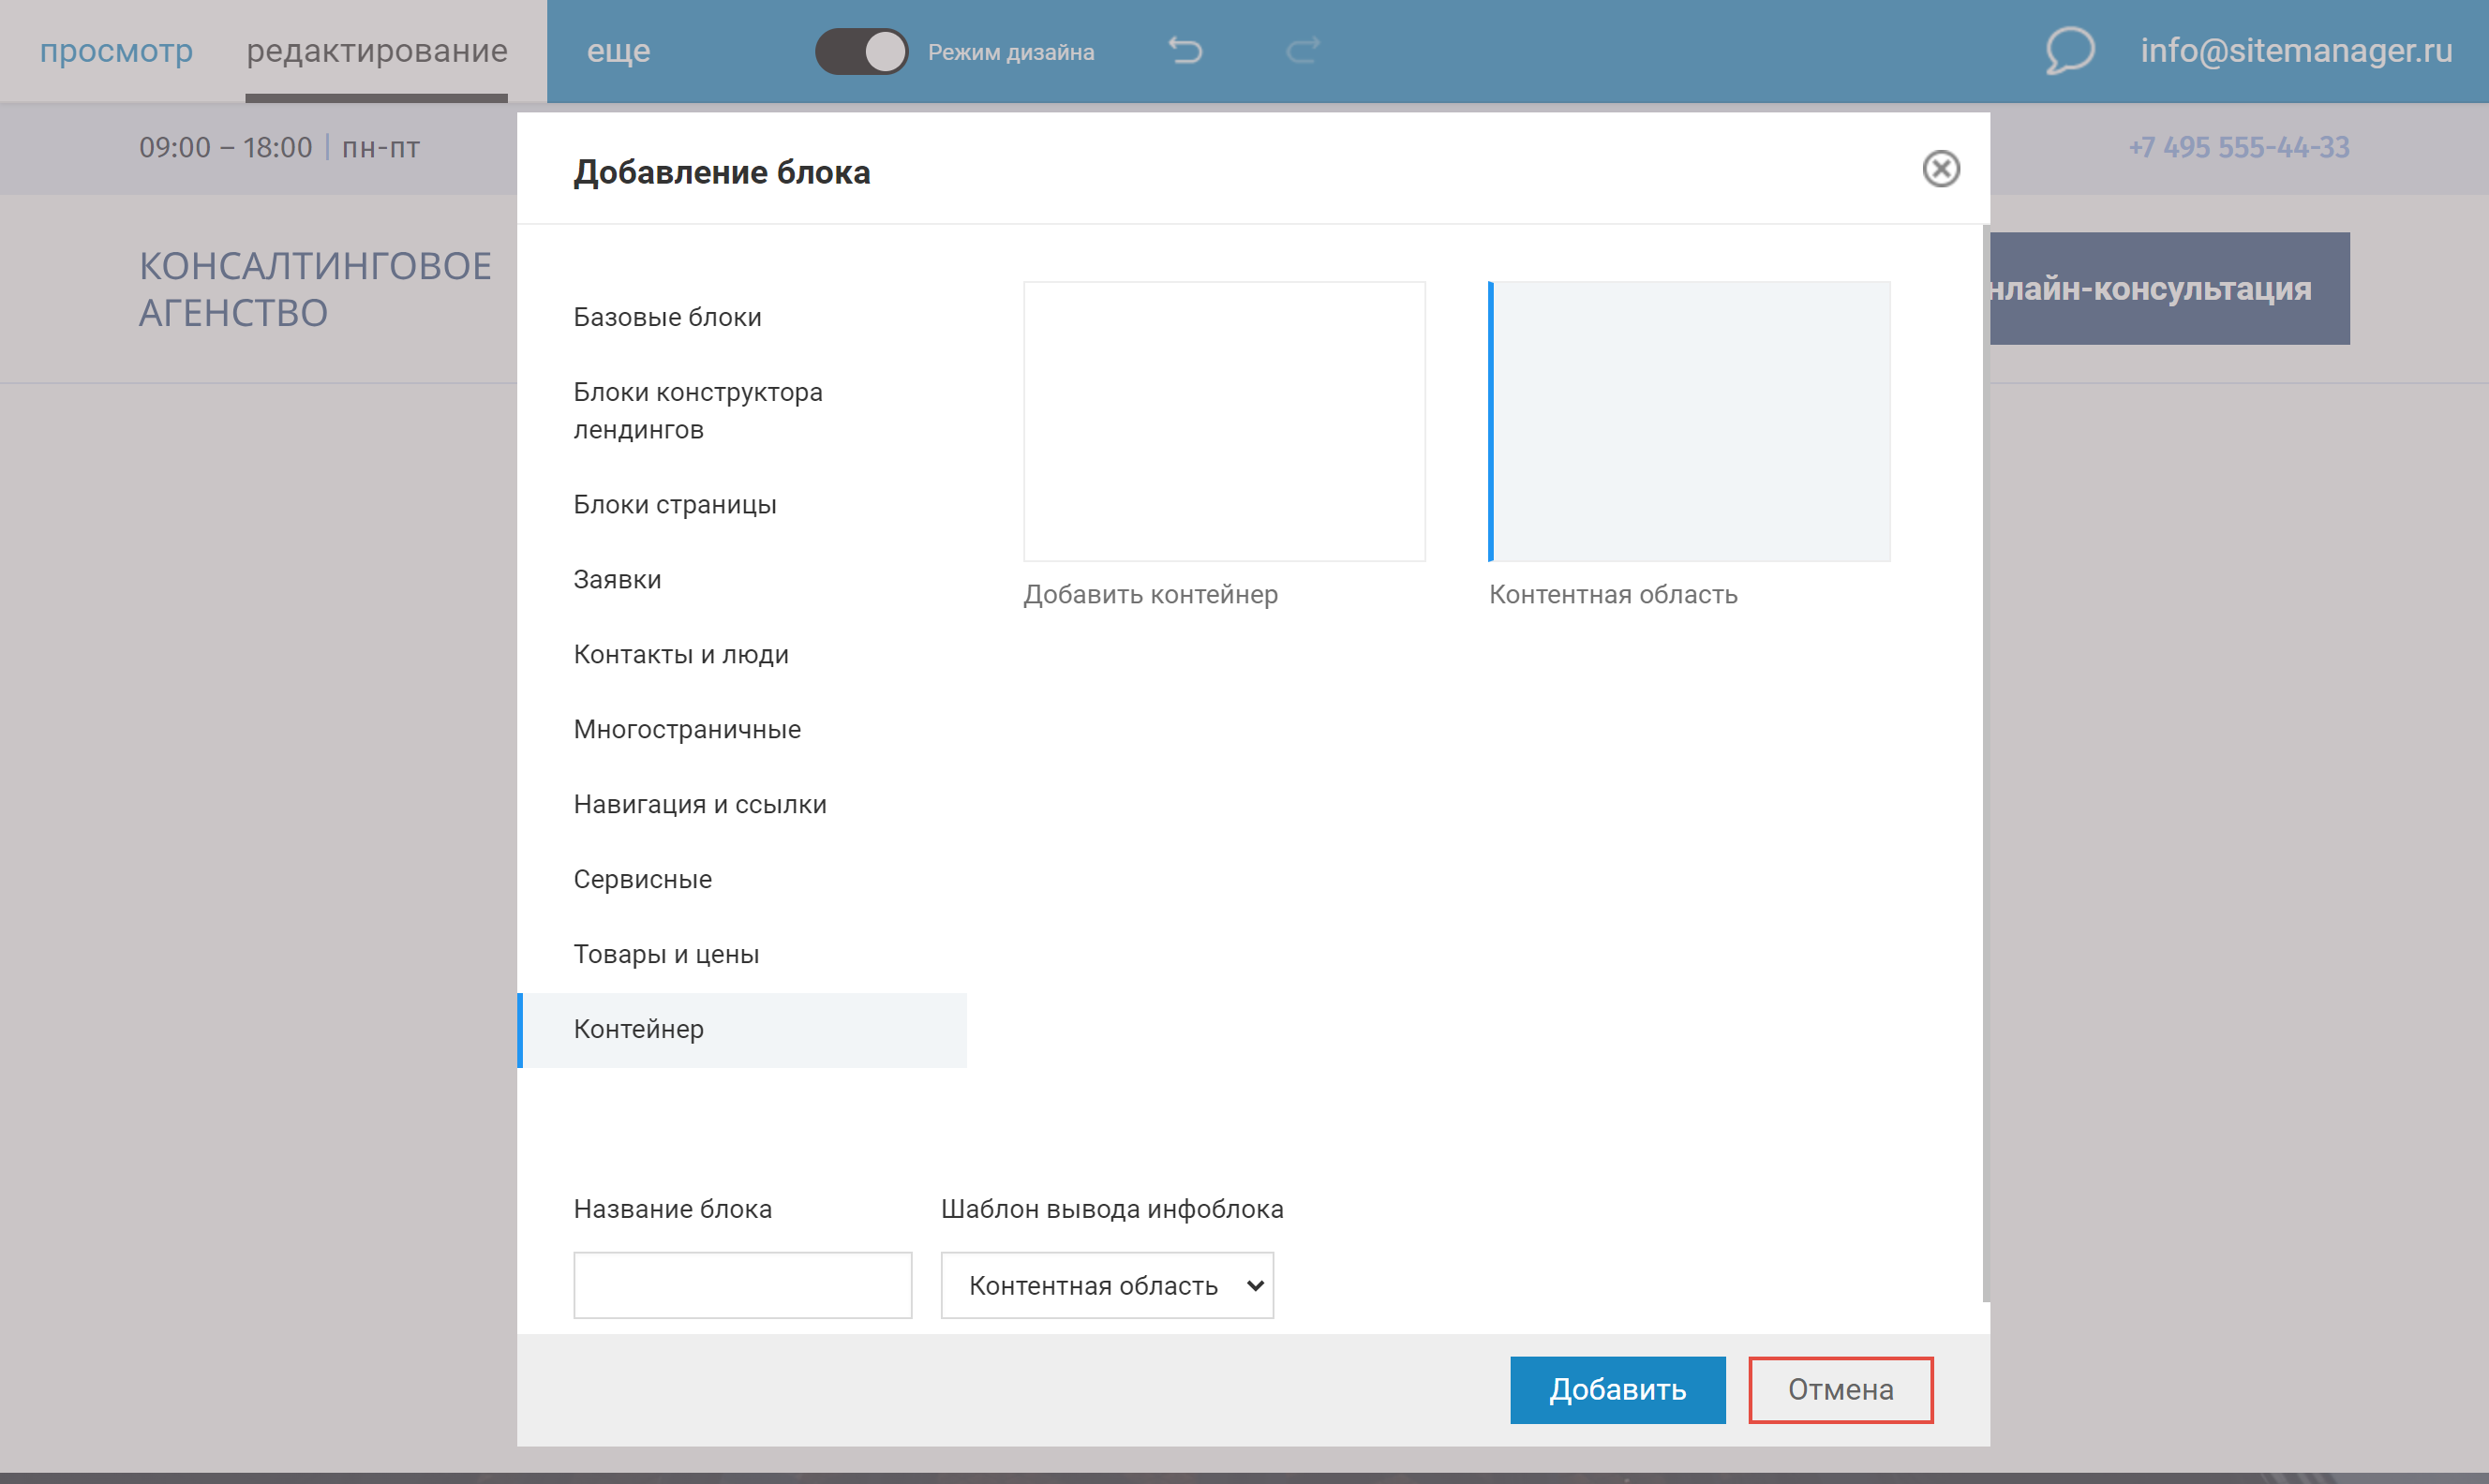The image size is (2489, 1484).
Task: Select the Добавить контейнер thumbnail
Action: (x=1223, y=421)
